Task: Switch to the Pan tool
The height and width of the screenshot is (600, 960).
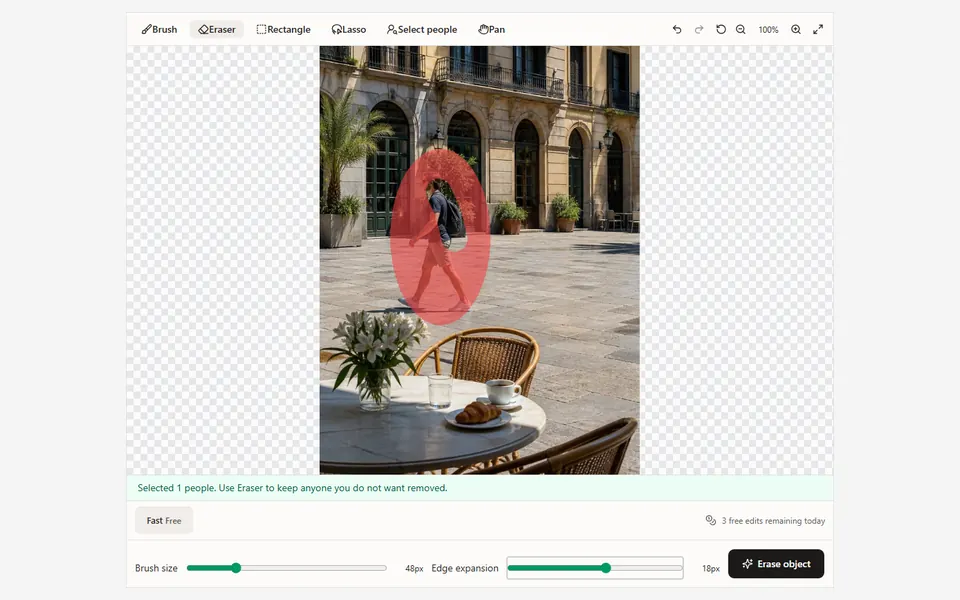Action: coord(492,29)
